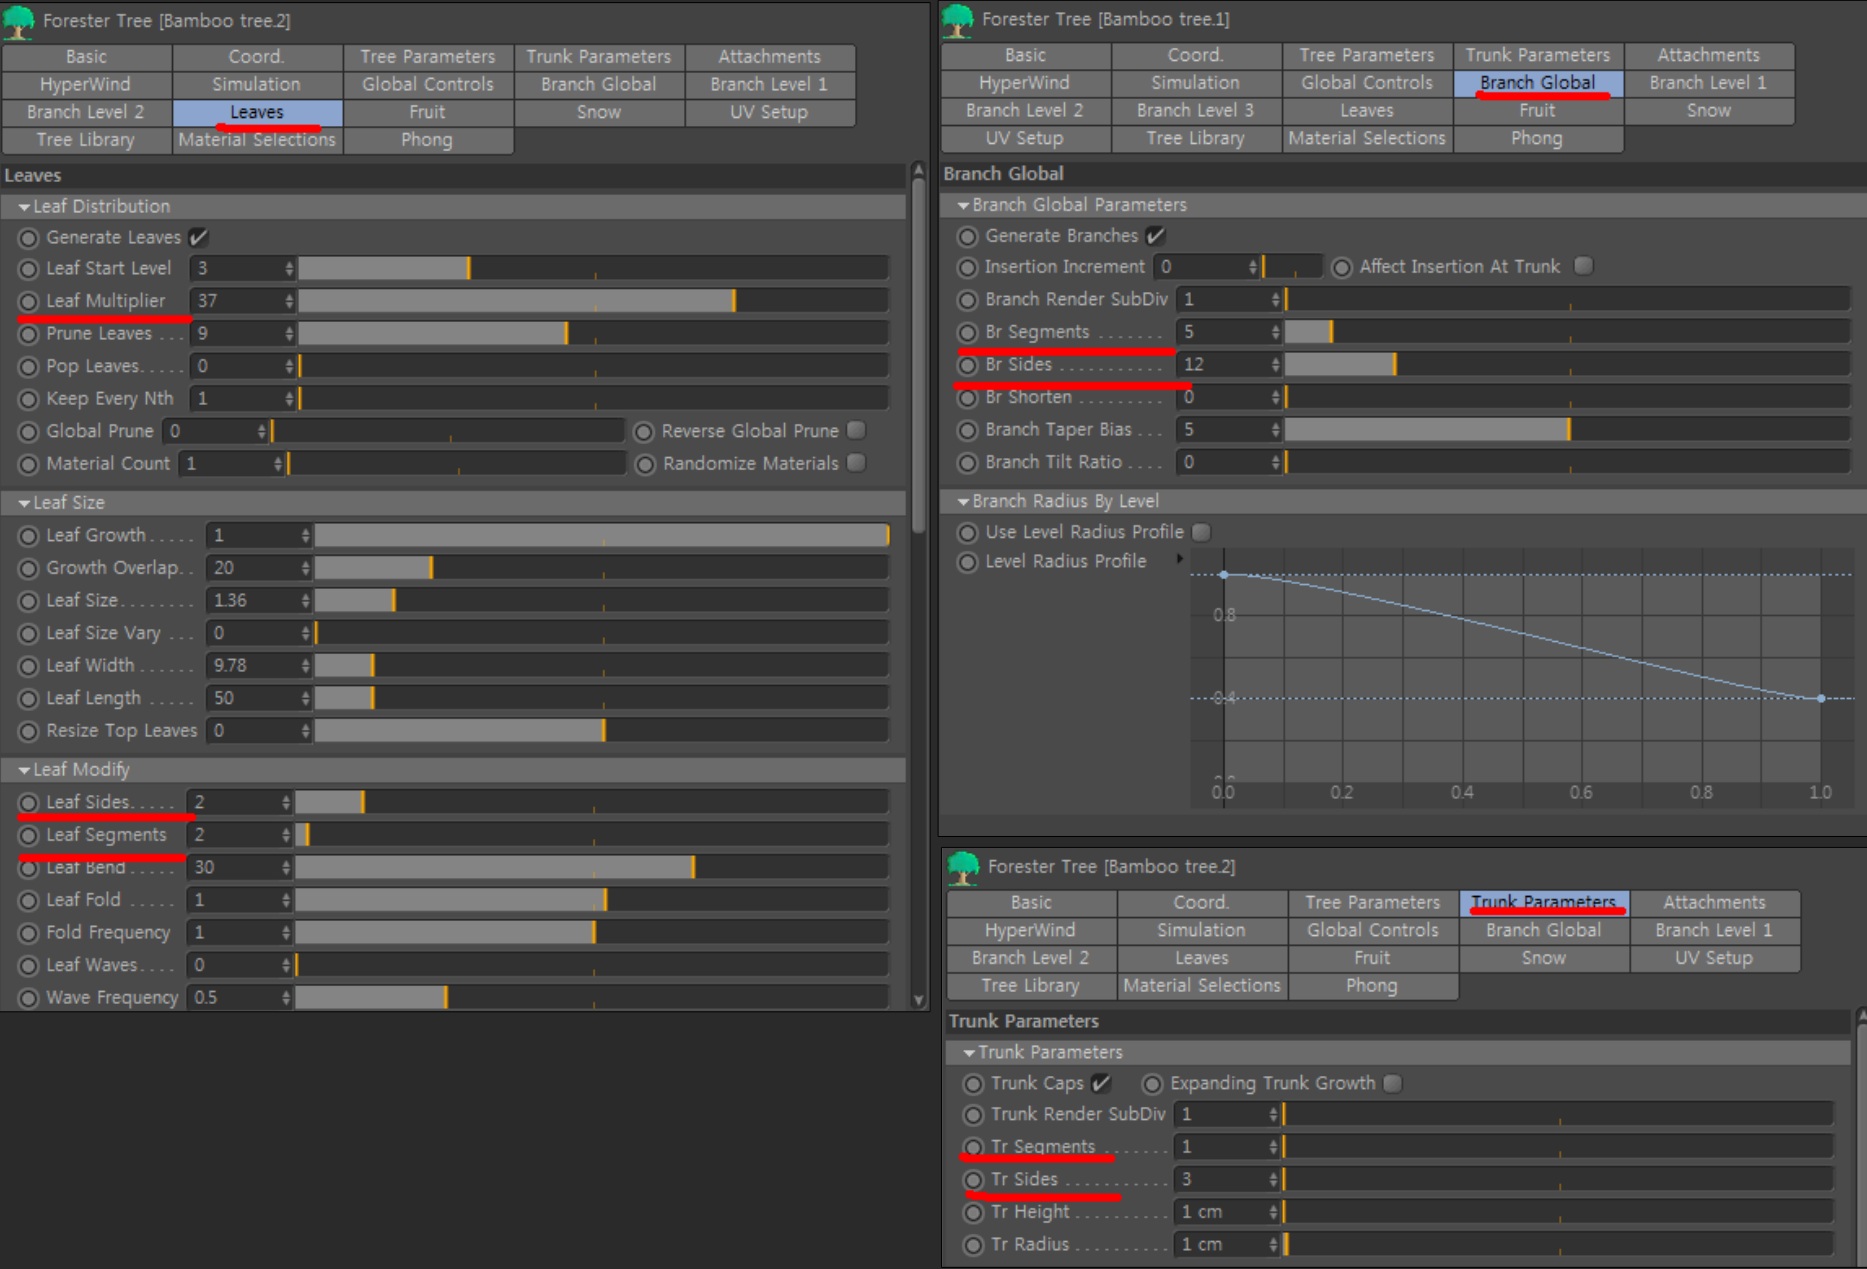Click the animation dot beside Global Prune
The height and width of the screenshot is (1269, 1867).
coord(28,432)
